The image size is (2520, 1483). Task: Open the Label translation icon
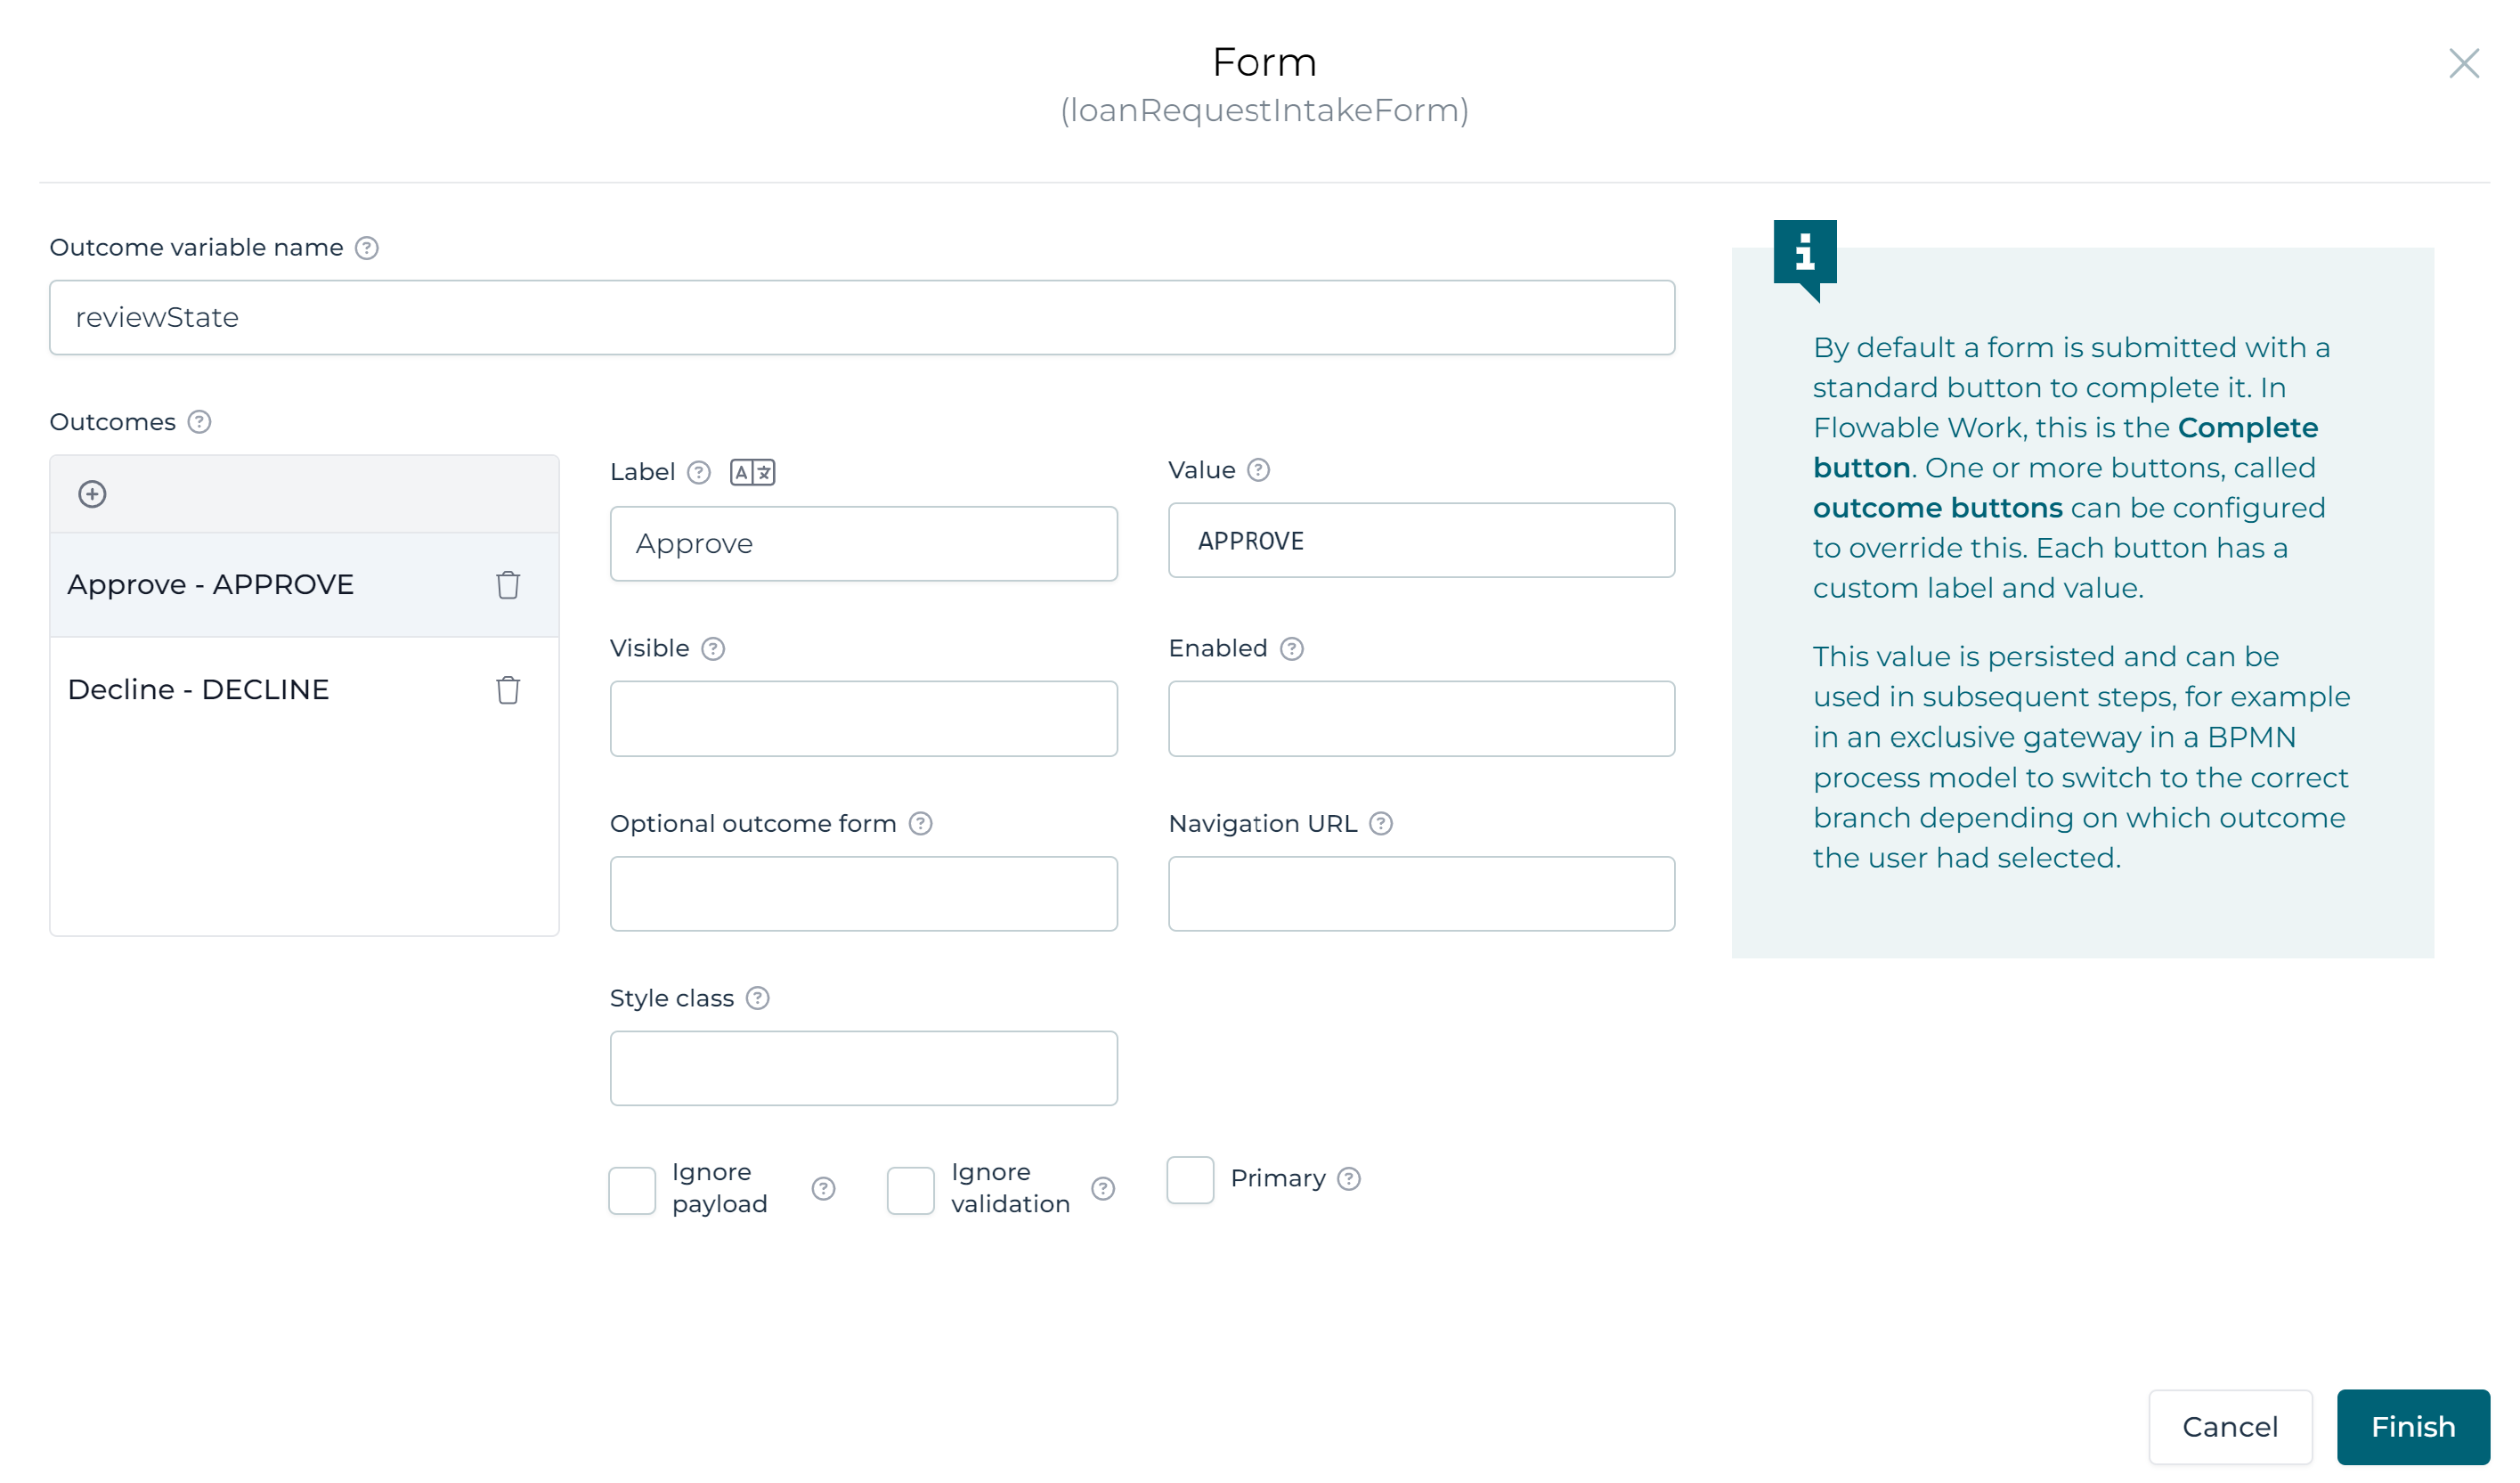point(752,472)
